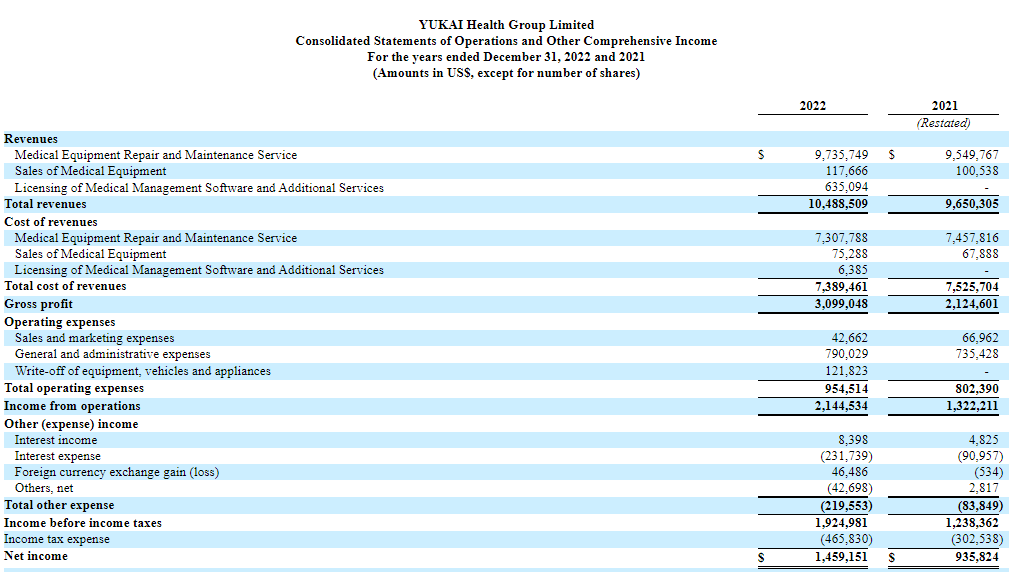This screenshot has height=572, width=1013.
Task: Select the 'Consolidated Statements of Operations and Other Comprehensive Income' heading
Action: (x=506, y=41)
